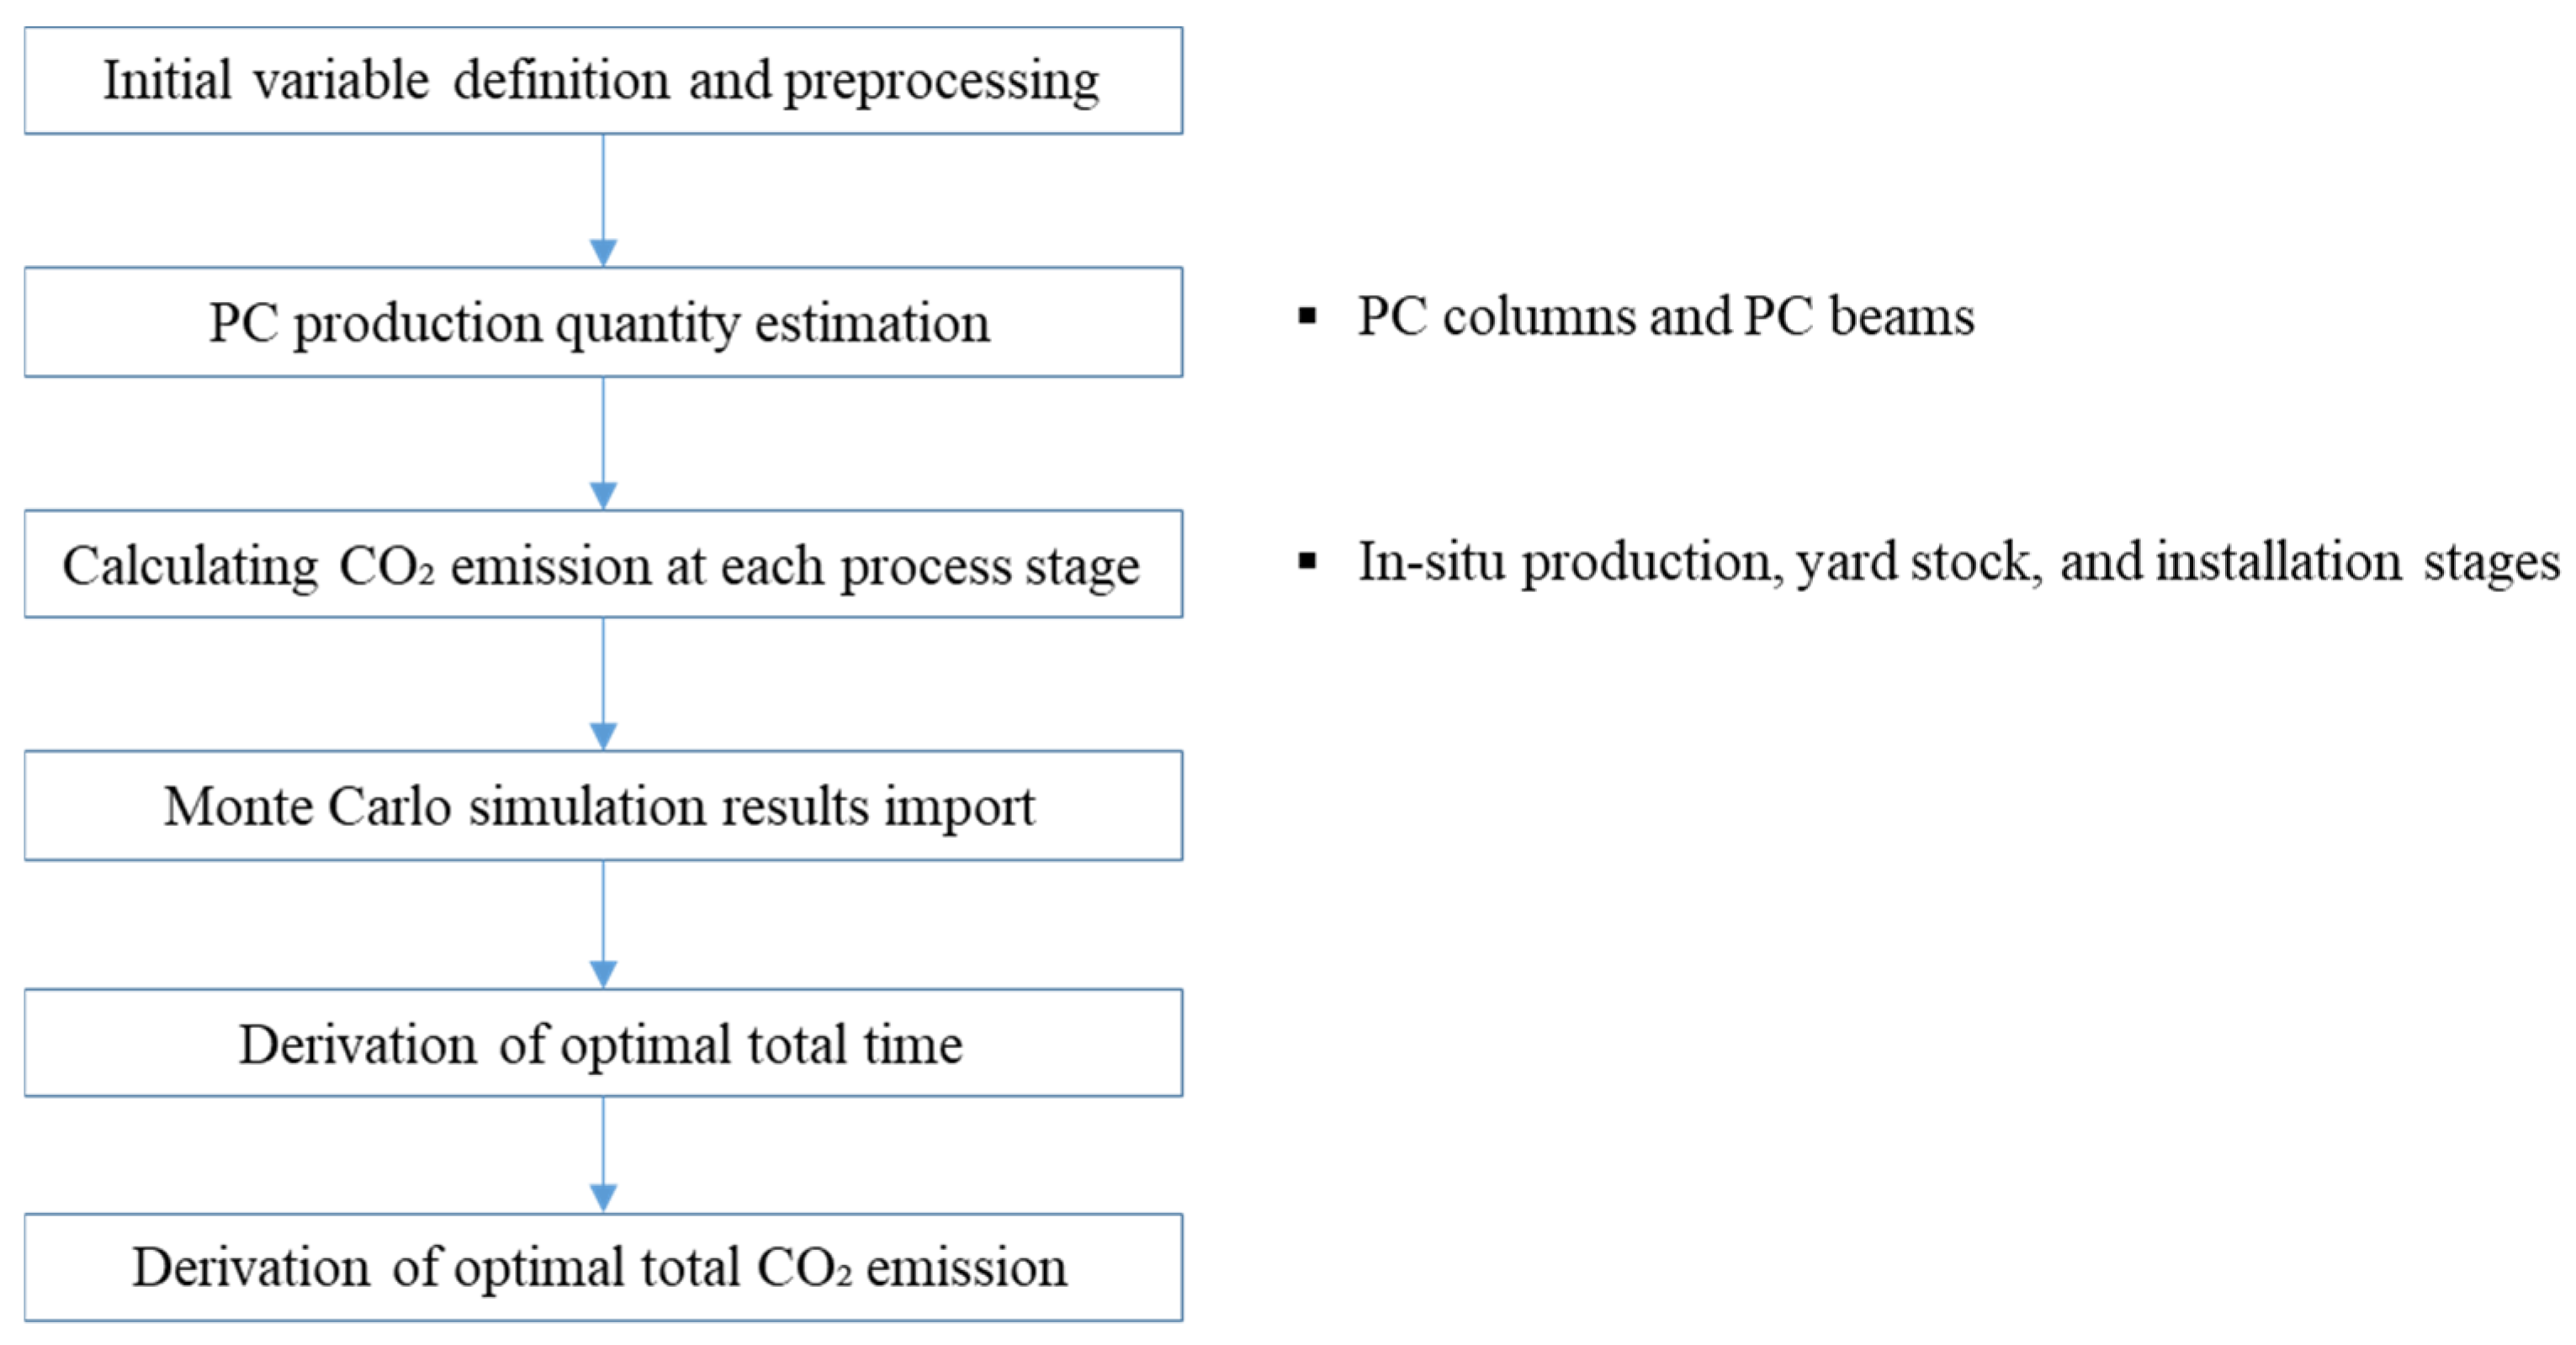The height and width of the screenshot is (1345, 2576).
Task: Select the Derivation of optimal total time box
Action: click(603, 1044)
